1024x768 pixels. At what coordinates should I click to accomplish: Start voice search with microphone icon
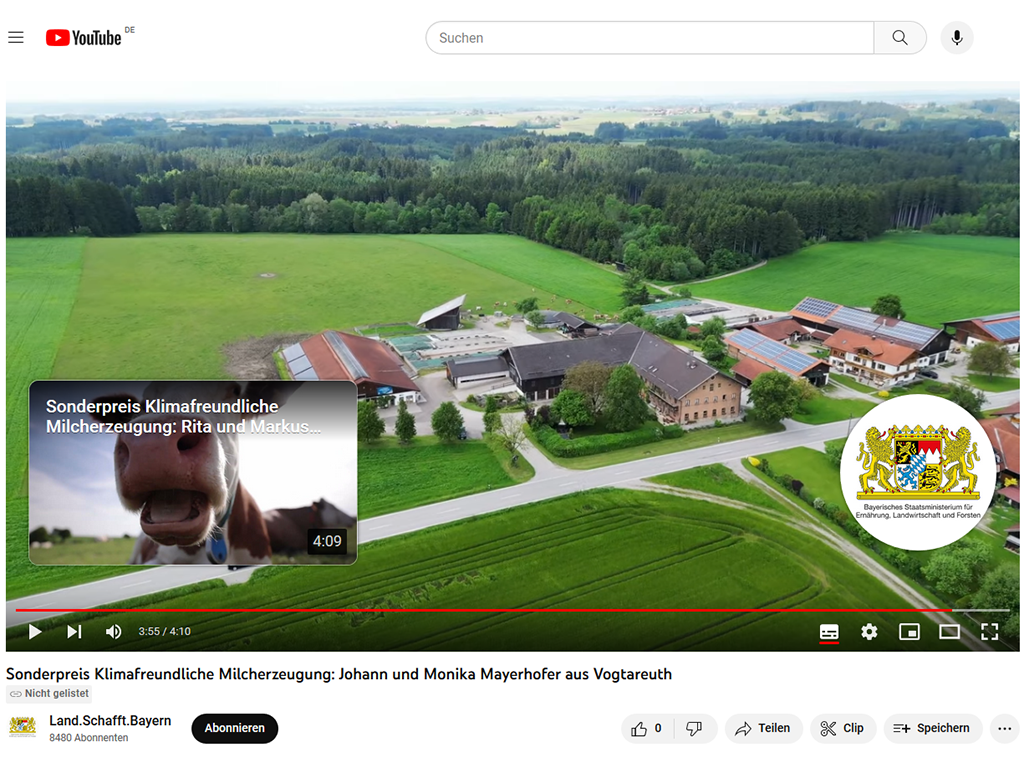point(957,38)
